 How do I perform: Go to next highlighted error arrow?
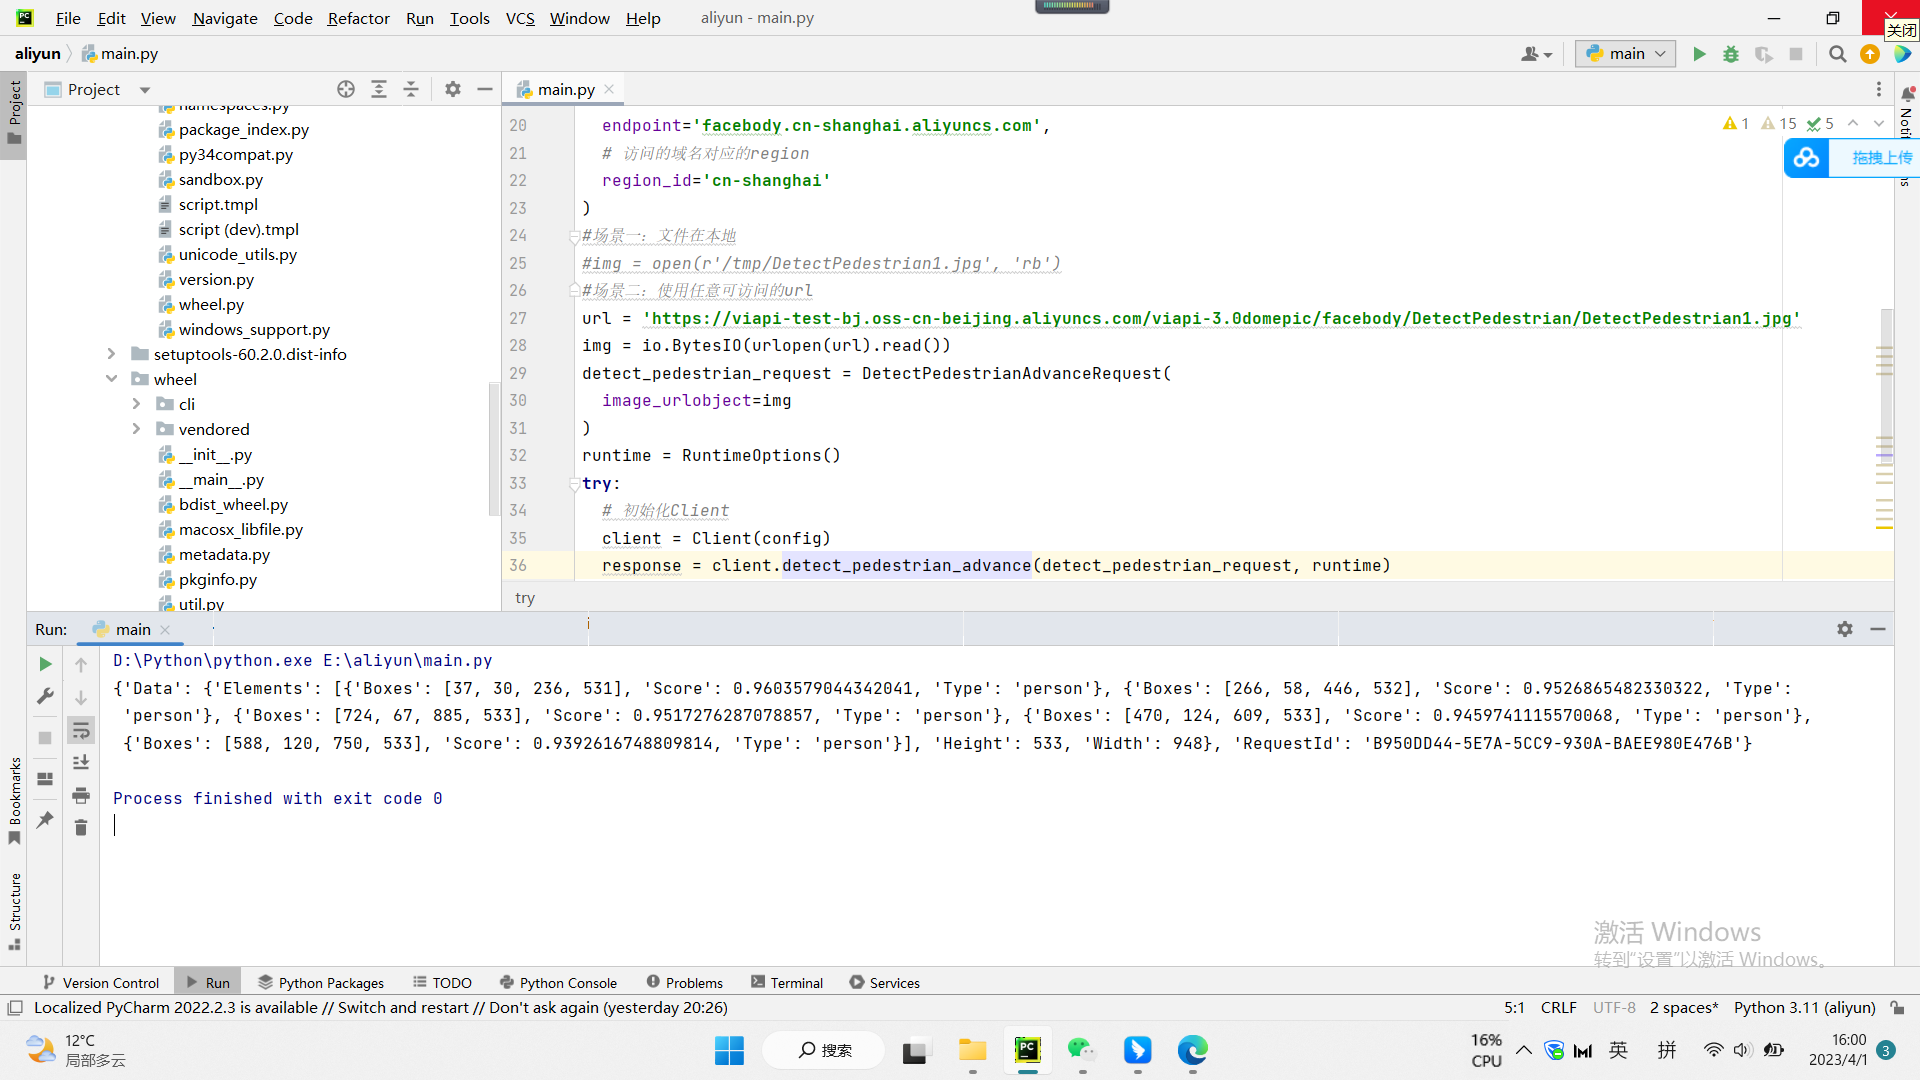(x=1879, y=123)
